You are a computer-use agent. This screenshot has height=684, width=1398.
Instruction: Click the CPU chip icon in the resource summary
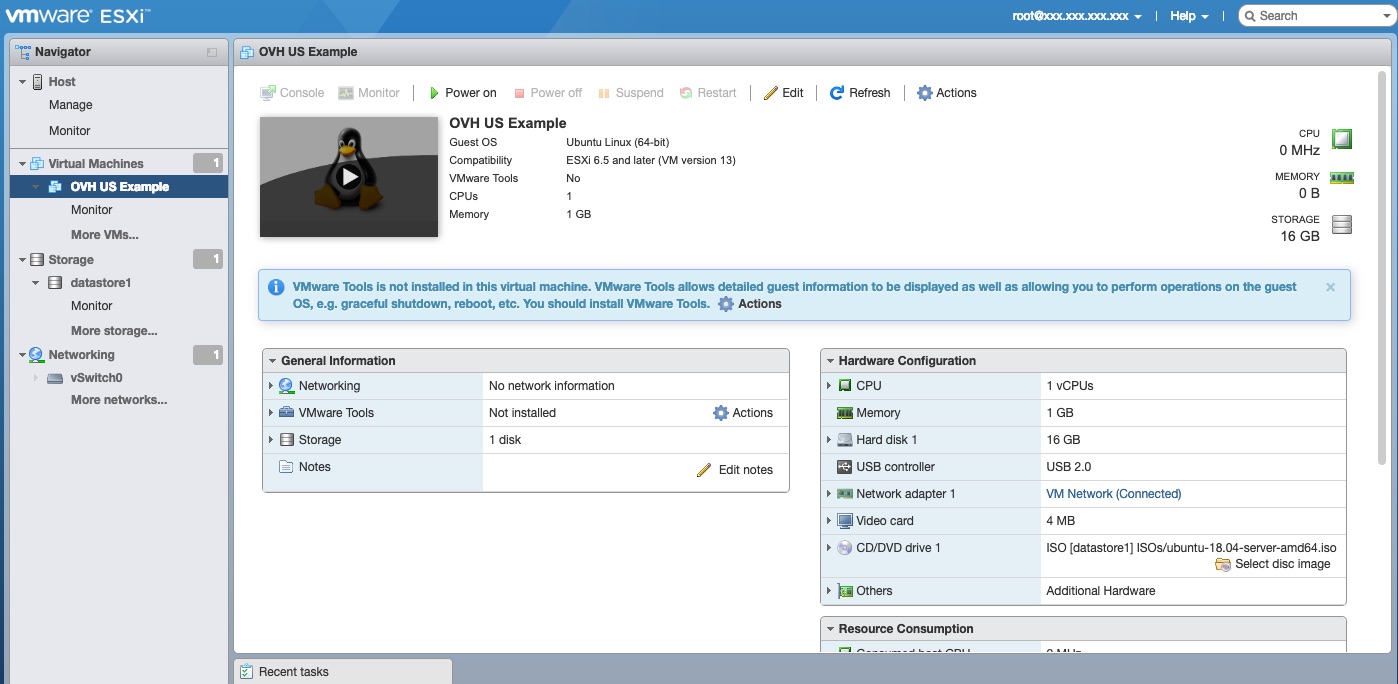click(x=1341, y=139)
